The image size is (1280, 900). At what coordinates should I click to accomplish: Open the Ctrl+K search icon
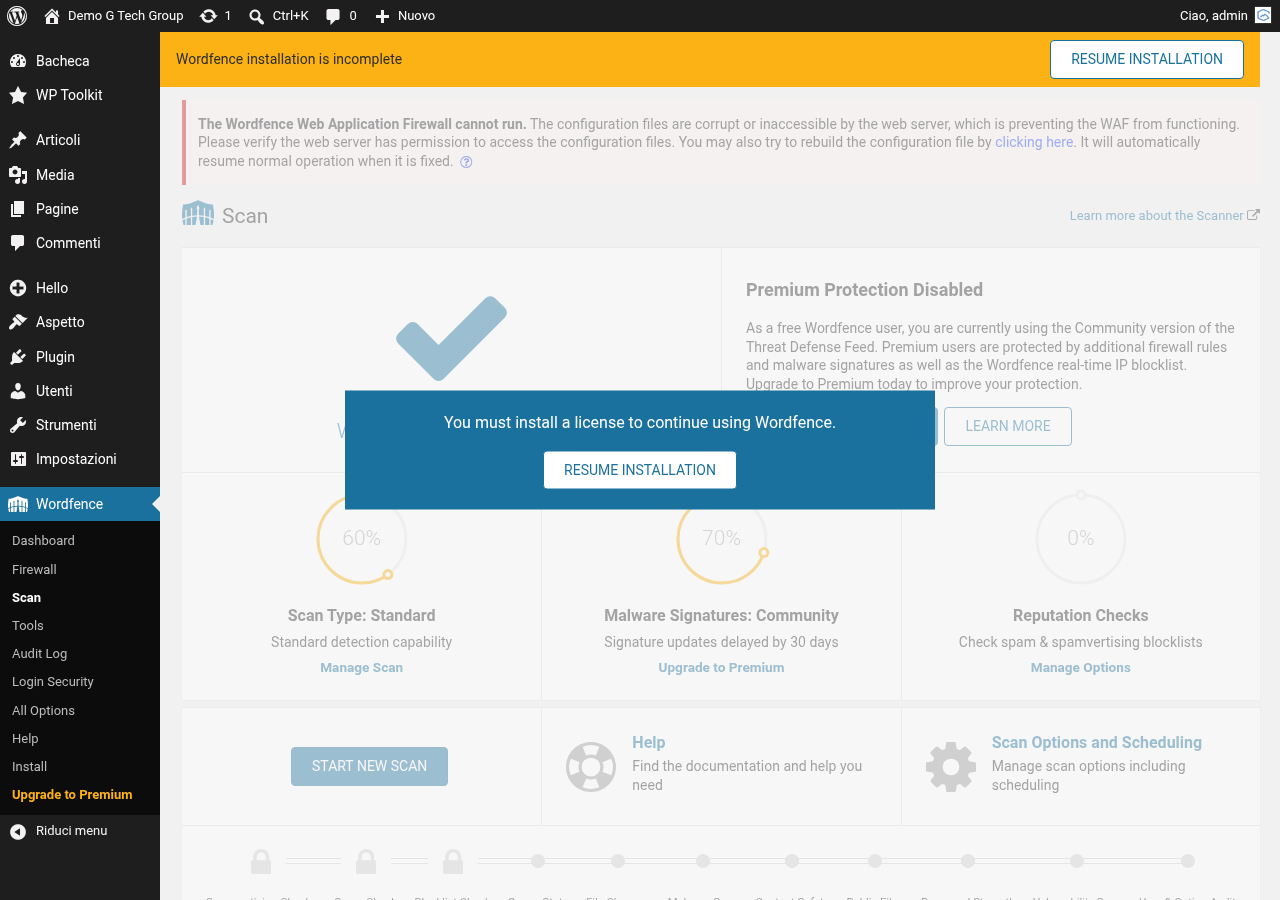[257, 16]
